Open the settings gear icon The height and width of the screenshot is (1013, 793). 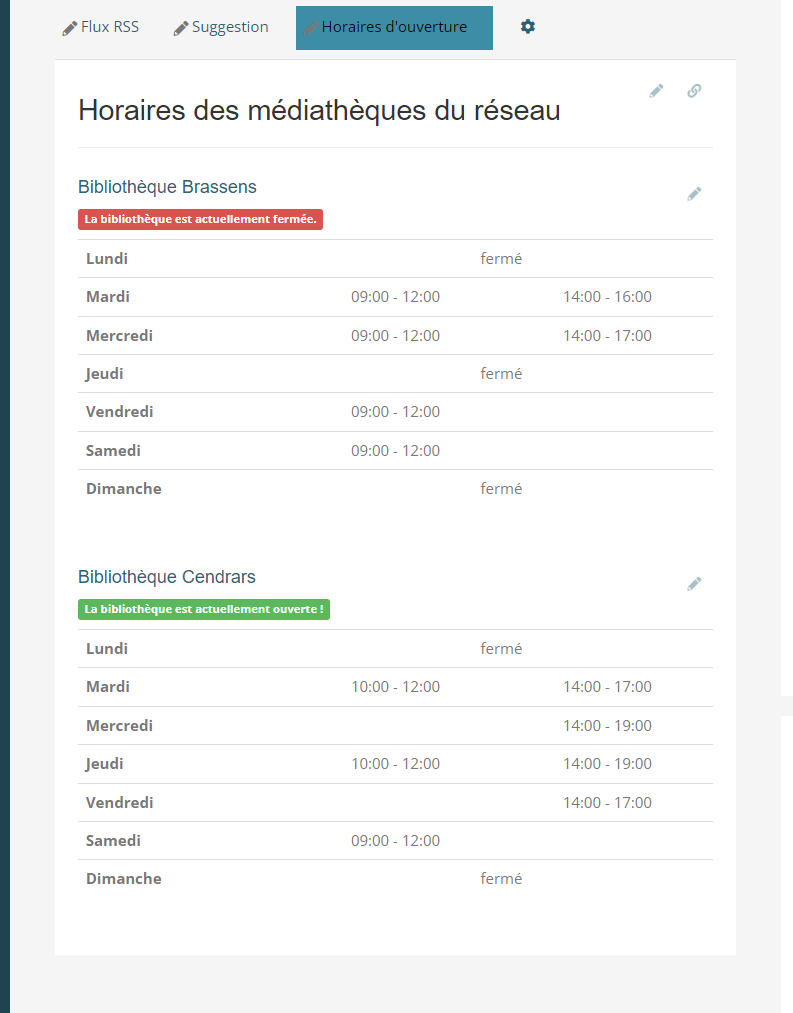tap(527, 27)
